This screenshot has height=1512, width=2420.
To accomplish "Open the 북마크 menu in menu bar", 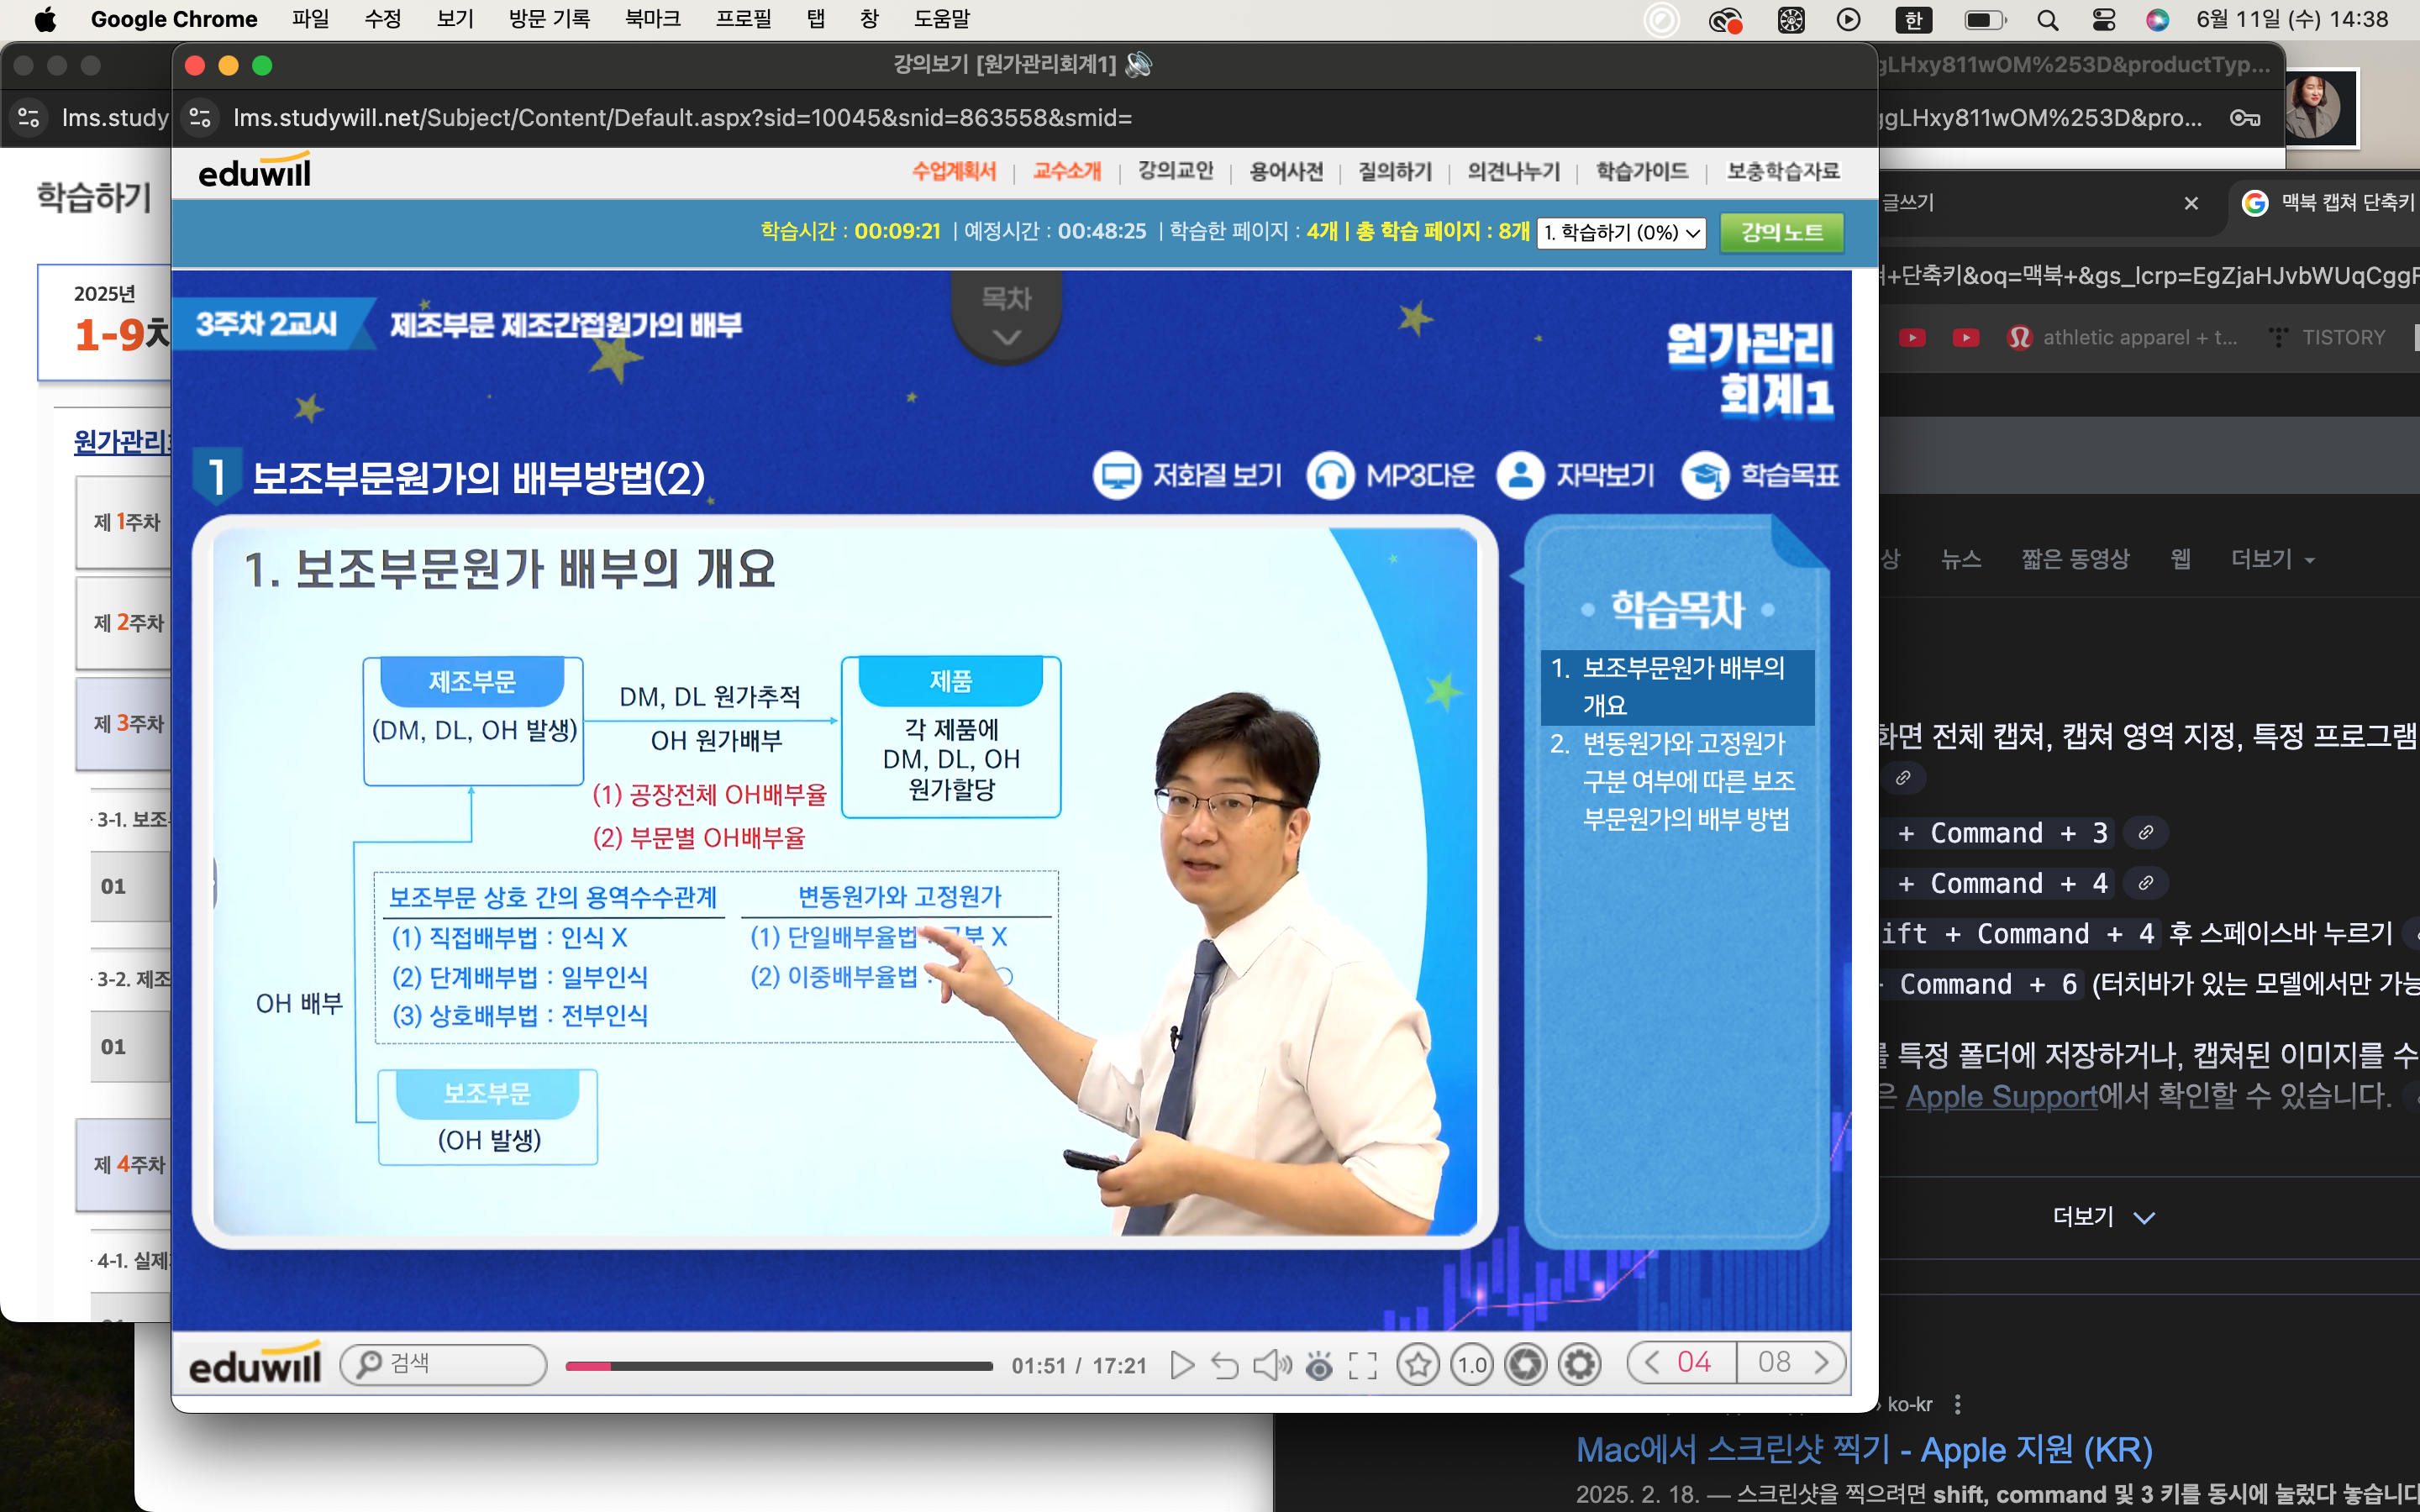I will [x=652, y=19].
